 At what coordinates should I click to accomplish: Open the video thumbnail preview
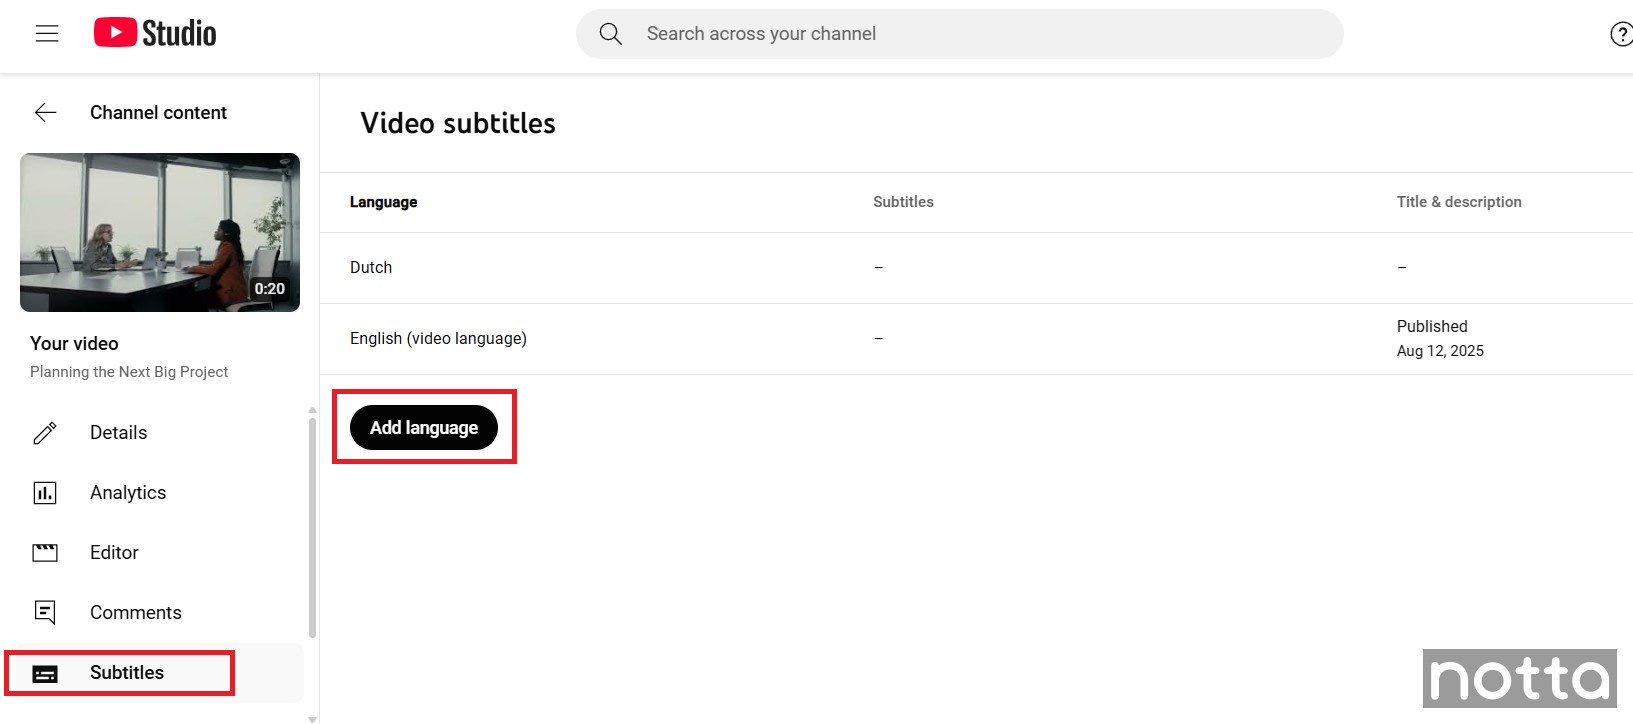point(160,232)
